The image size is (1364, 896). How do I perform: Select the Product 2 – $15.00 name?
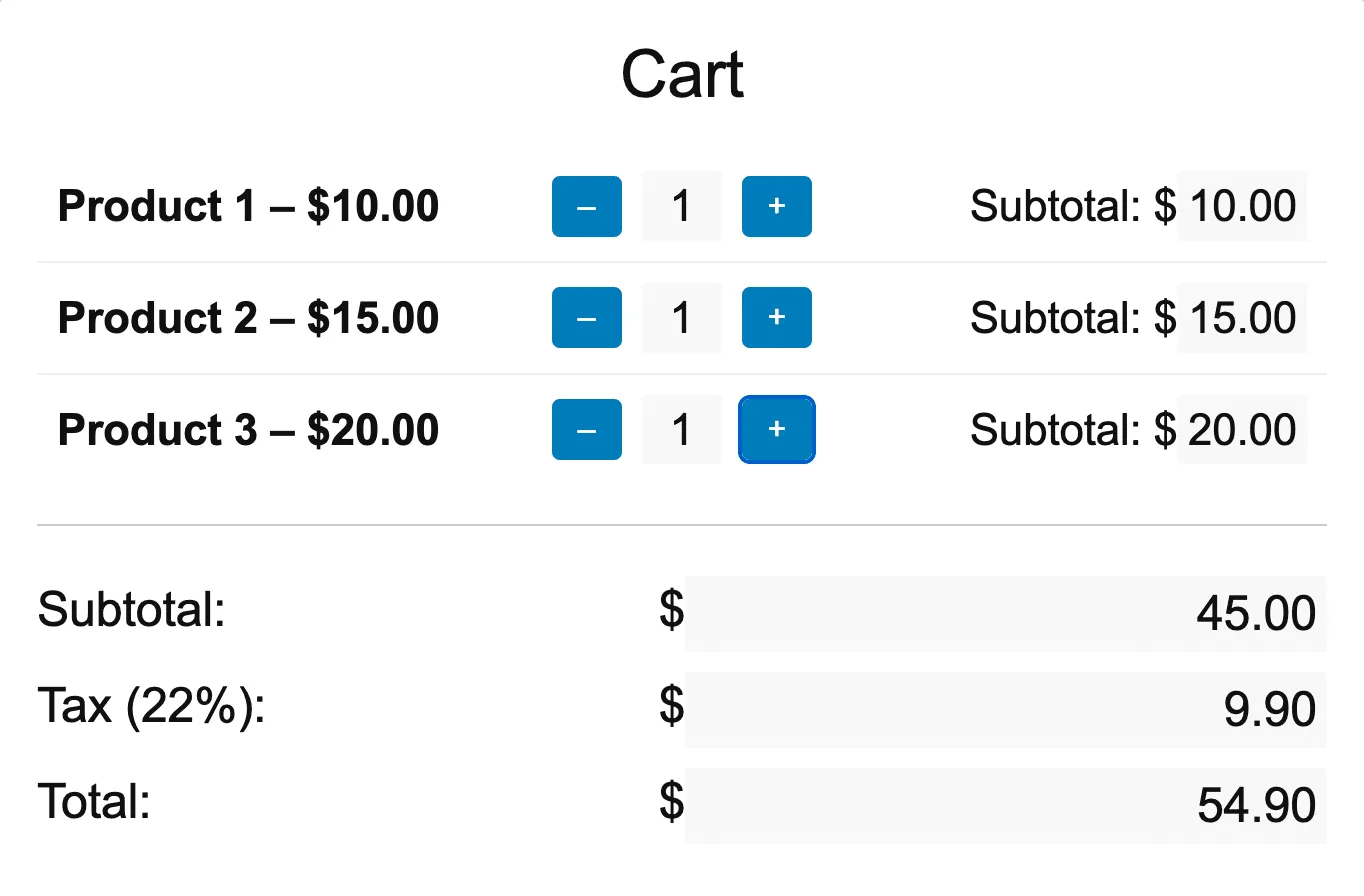[248, 318]
